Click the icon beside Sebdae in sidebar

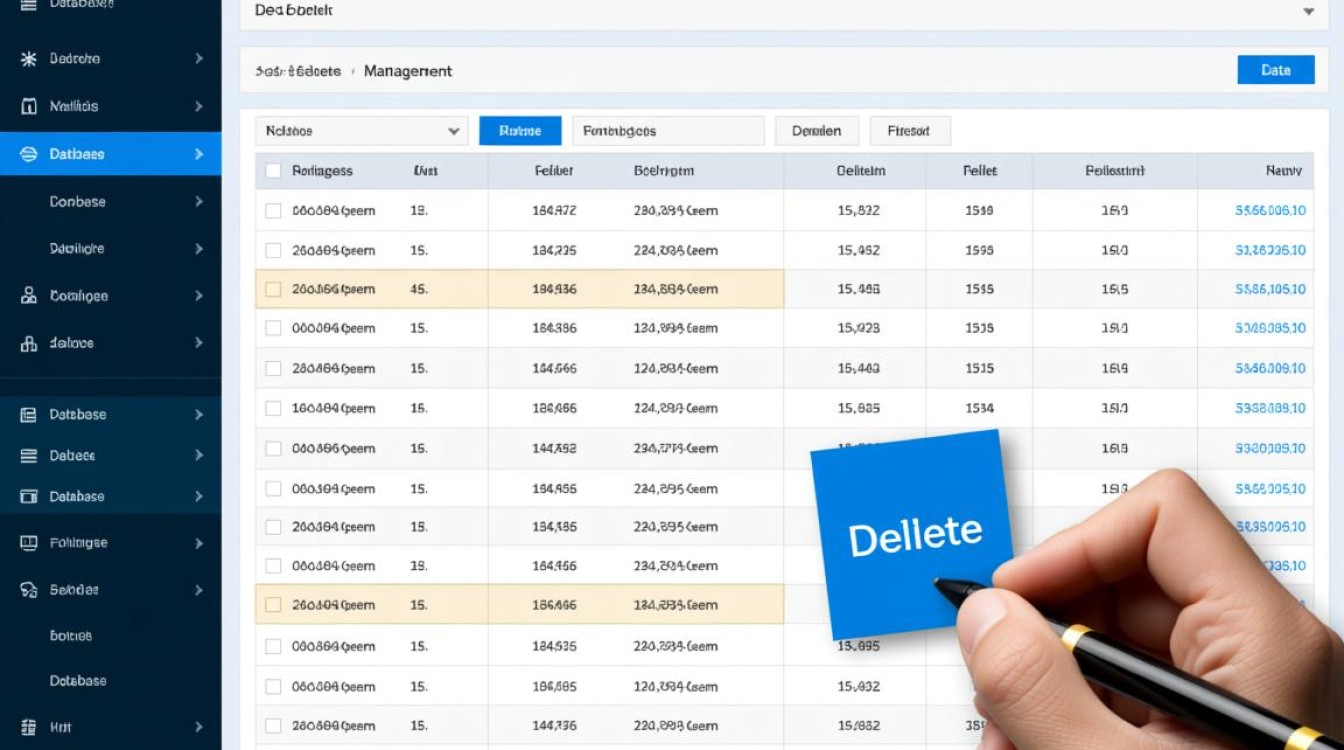[x=29, y=590]
